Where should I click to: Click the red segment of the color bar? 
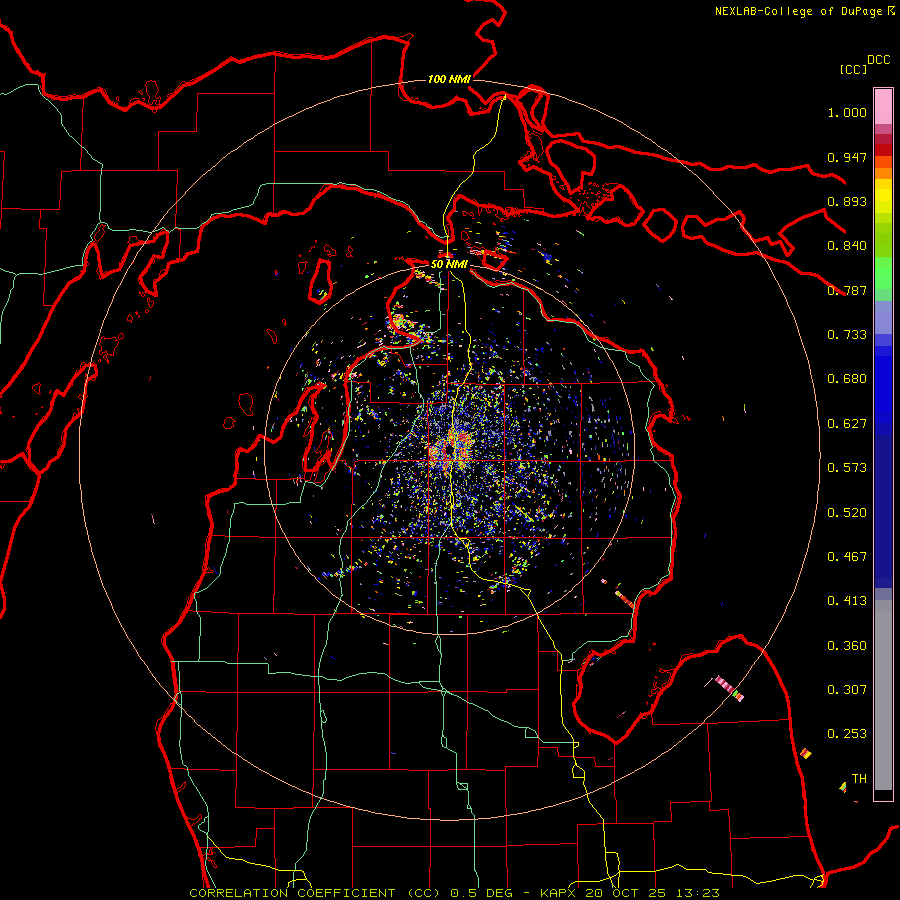tap(883, 149)
